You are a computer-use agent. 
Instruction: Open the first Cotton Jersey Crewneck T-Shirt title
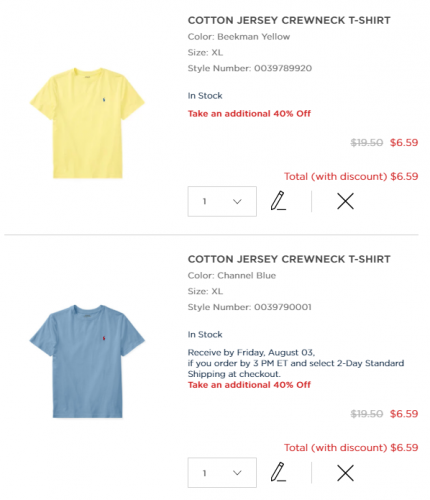289,20
